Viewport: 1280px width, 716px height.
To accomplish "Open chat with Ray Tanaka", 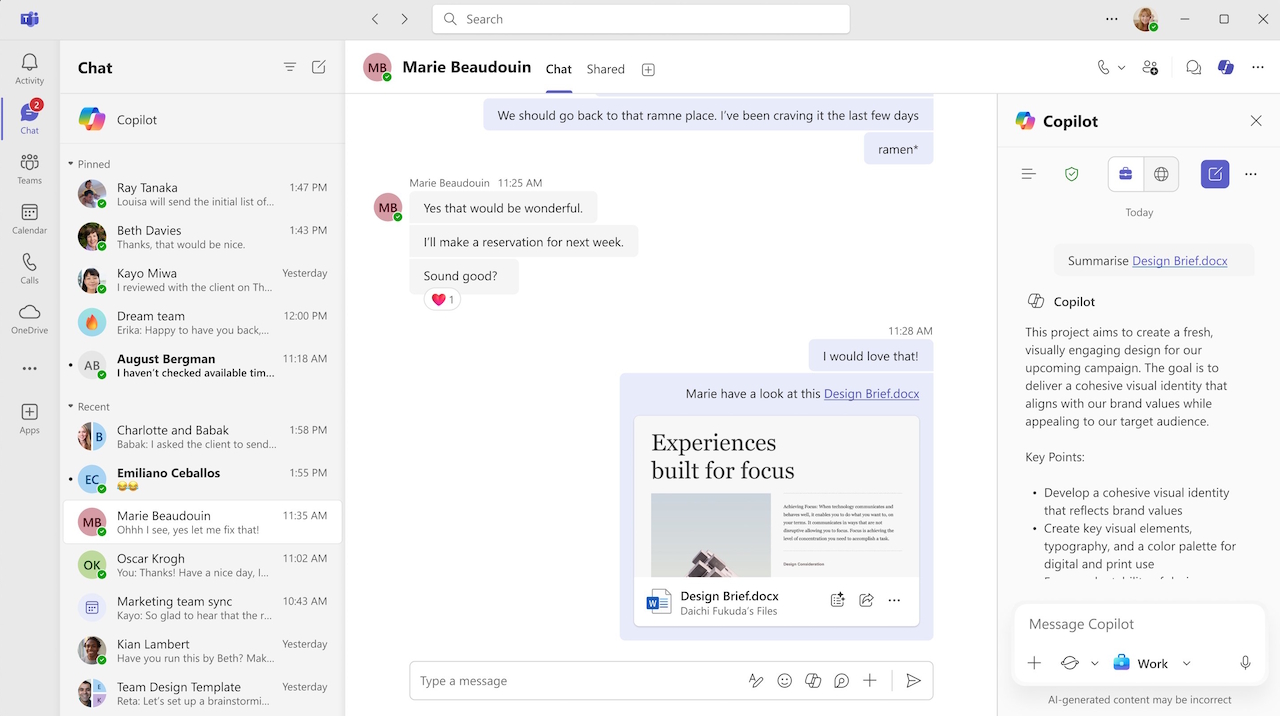I will click(201, 194).
